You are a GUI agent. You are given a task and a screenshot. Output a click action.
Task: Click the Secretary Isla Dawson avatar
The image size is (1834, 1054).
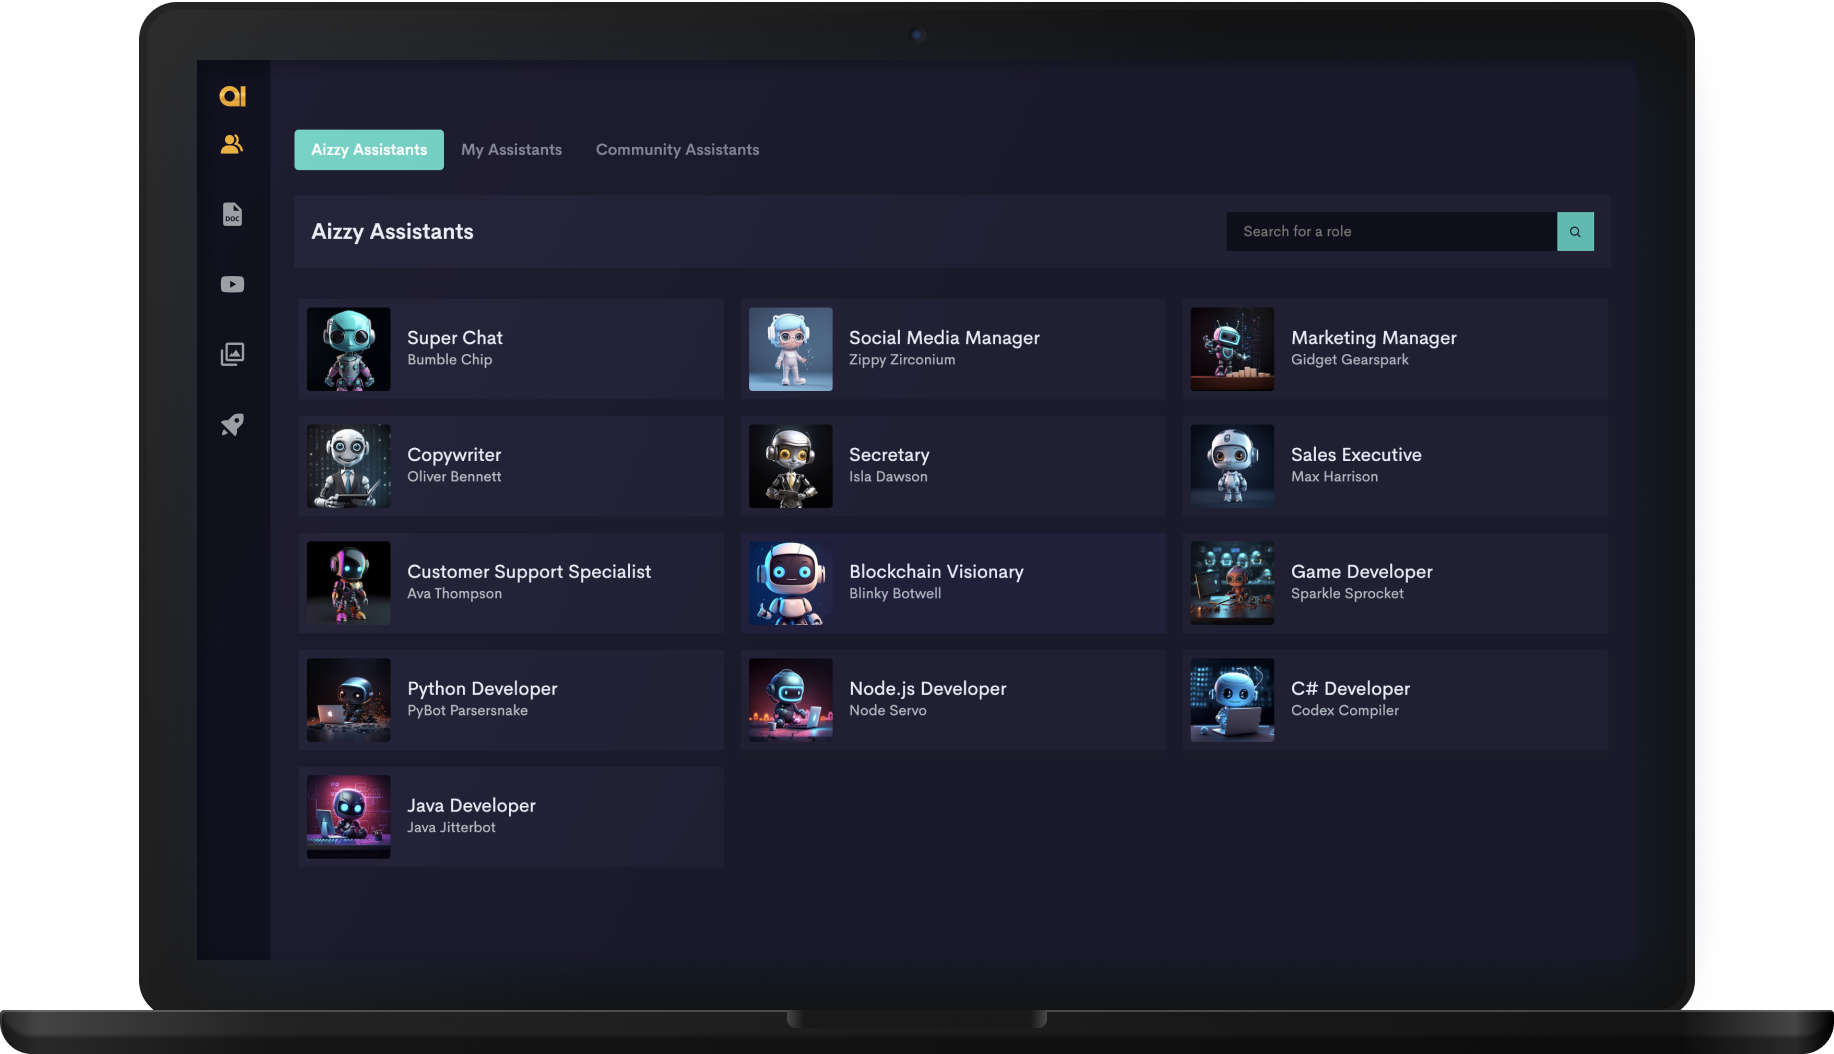click(790, 466)
